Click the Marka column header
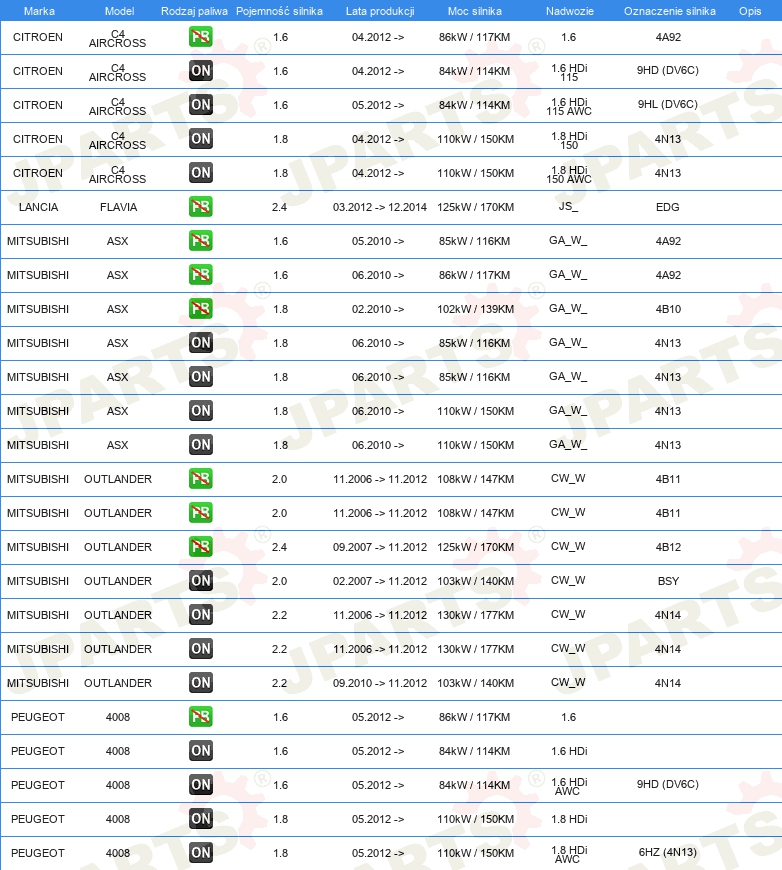 click(x=39, y=11)
